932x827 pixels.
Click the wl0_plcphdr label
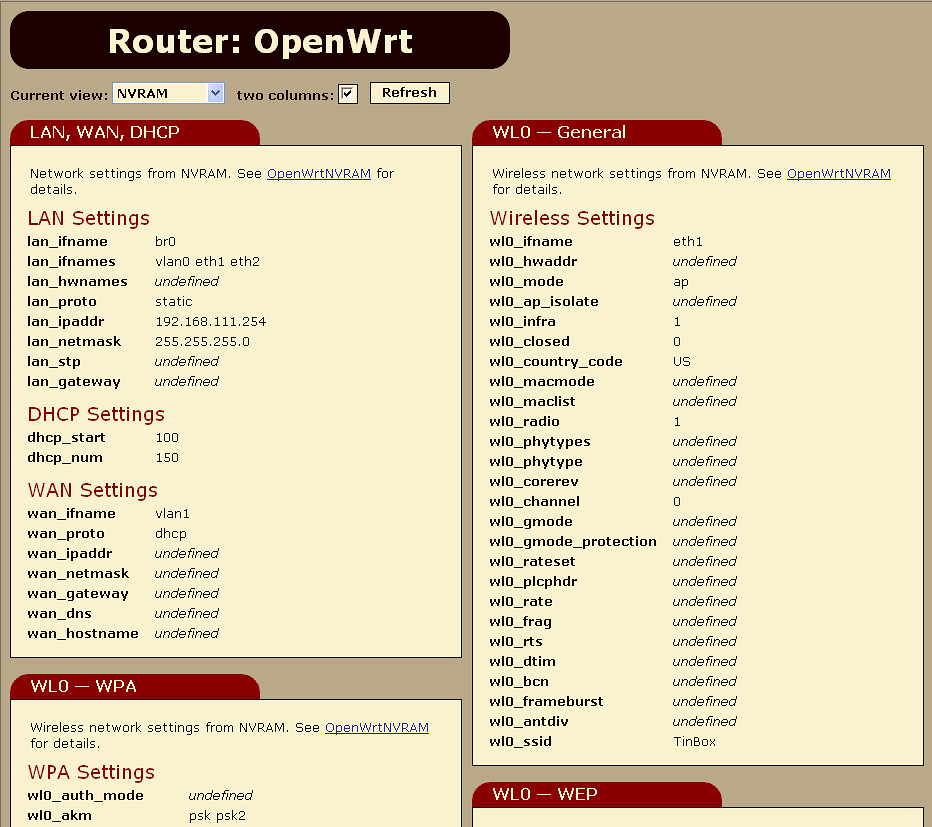pos(533,582)
